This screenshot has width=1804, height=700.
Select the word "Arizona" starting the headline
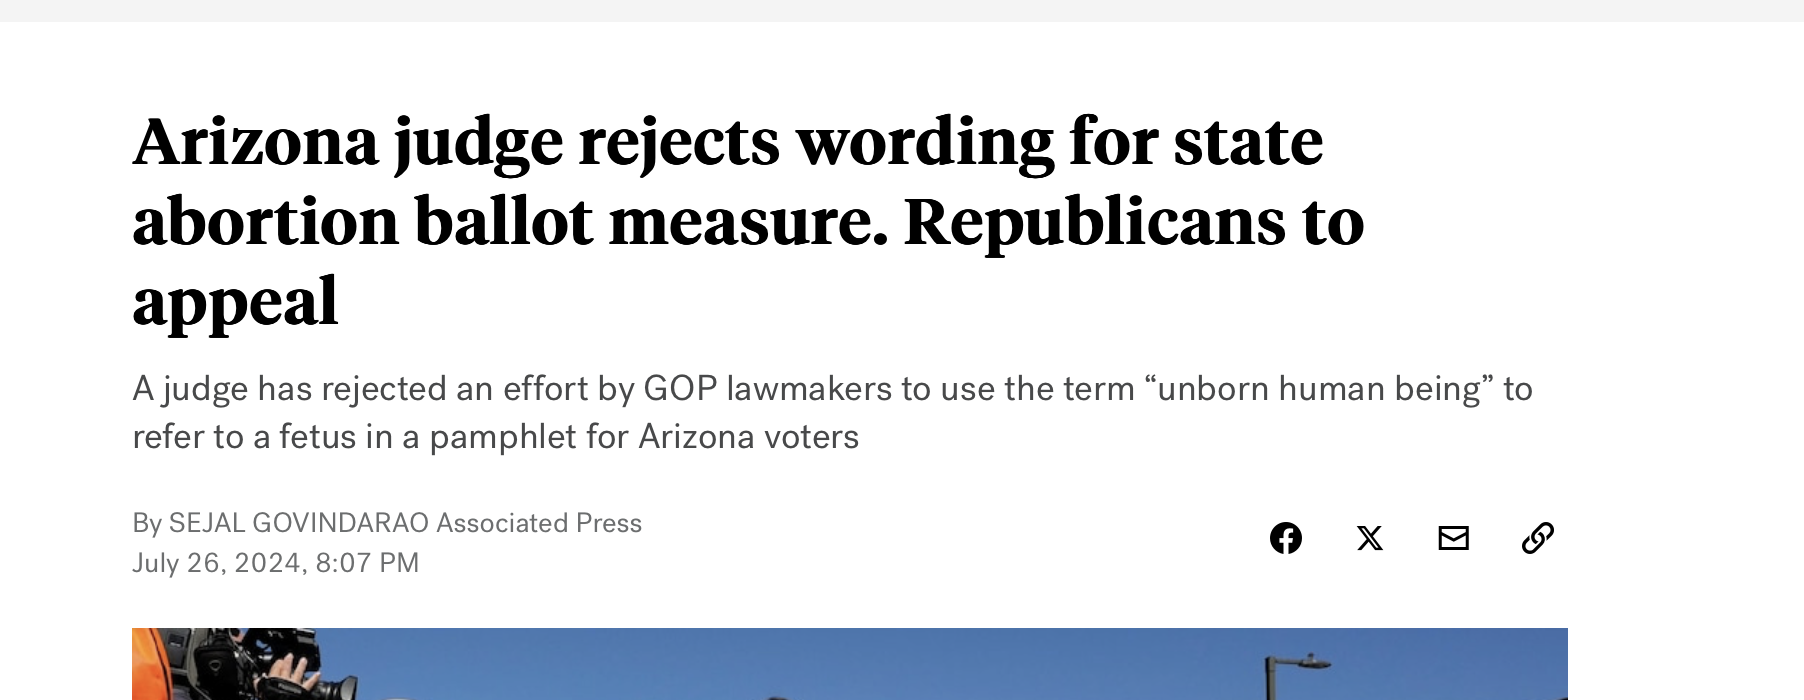point(255,141)
